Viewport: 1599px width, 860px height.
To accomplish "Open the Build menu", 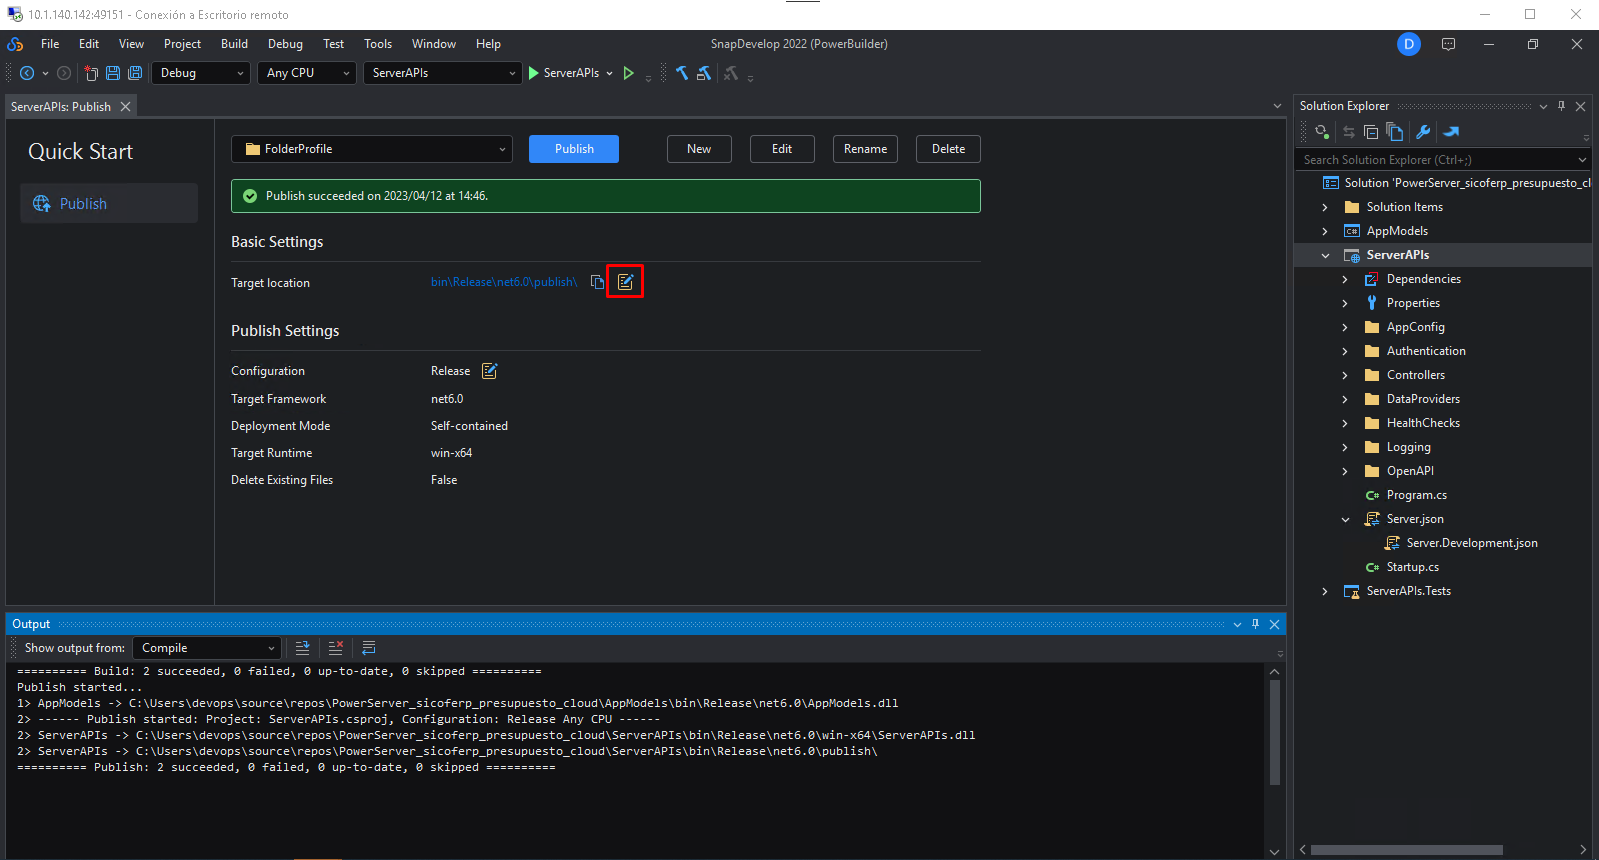I will point(234,44).
